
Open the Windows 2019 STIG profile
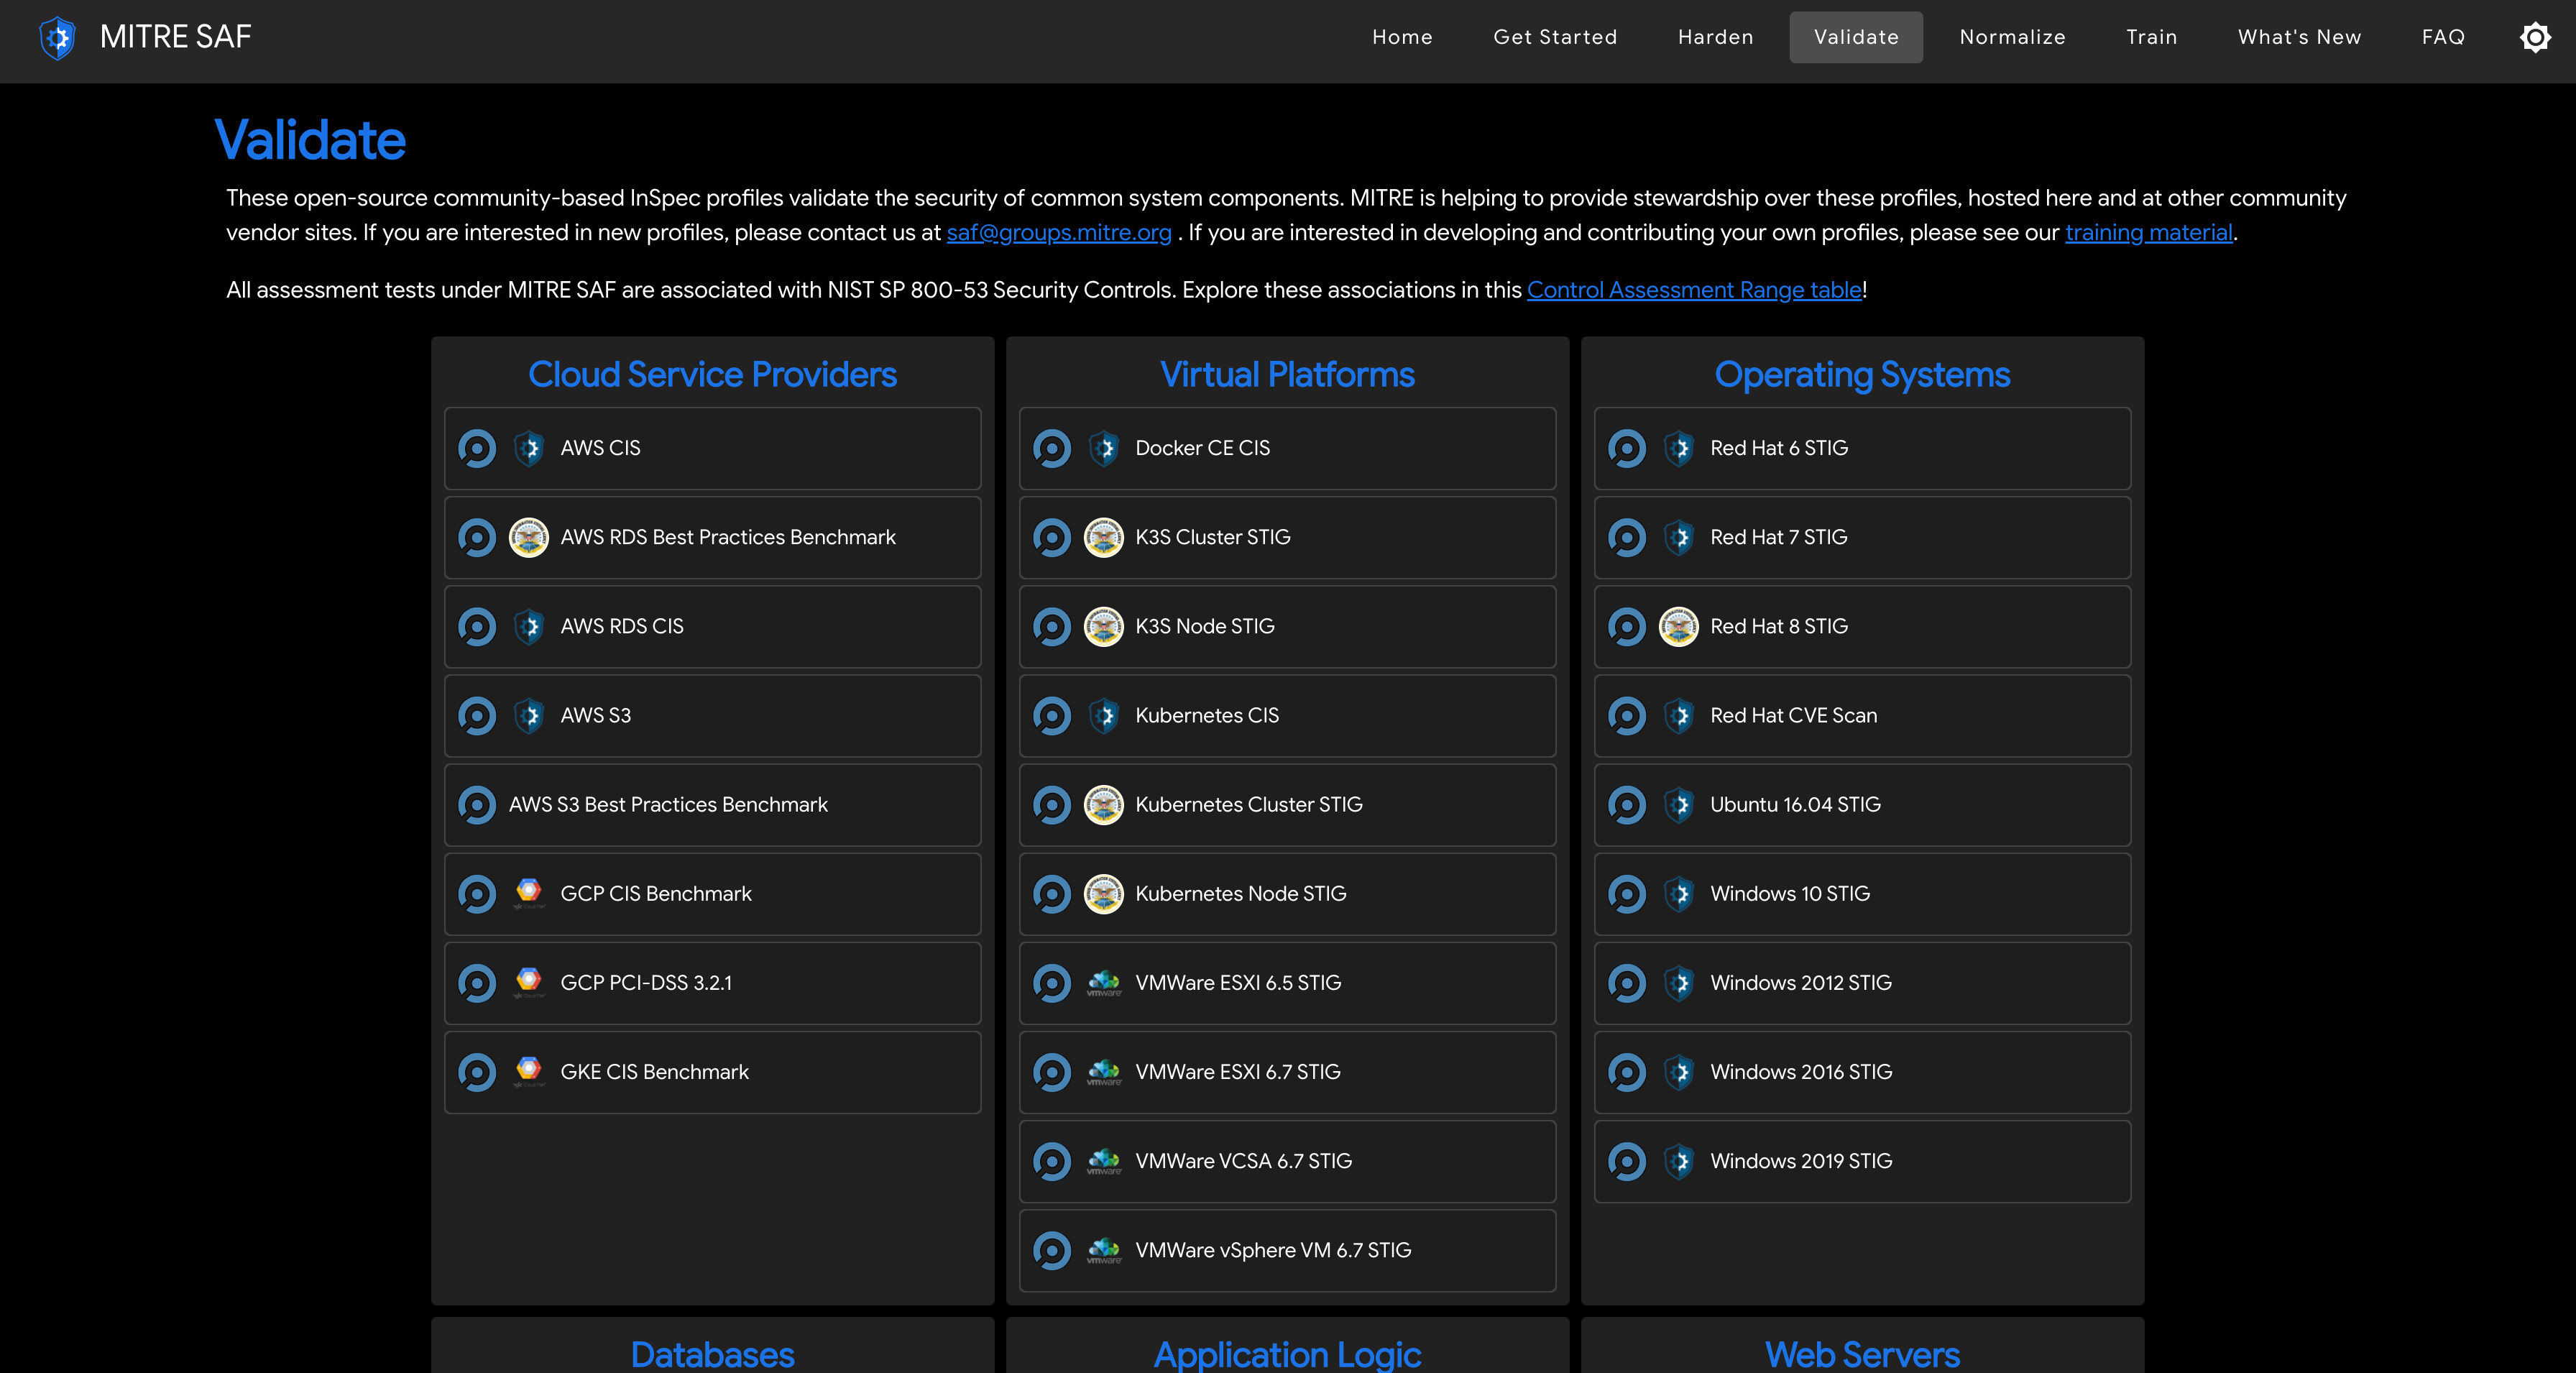coord(1863,1161)
